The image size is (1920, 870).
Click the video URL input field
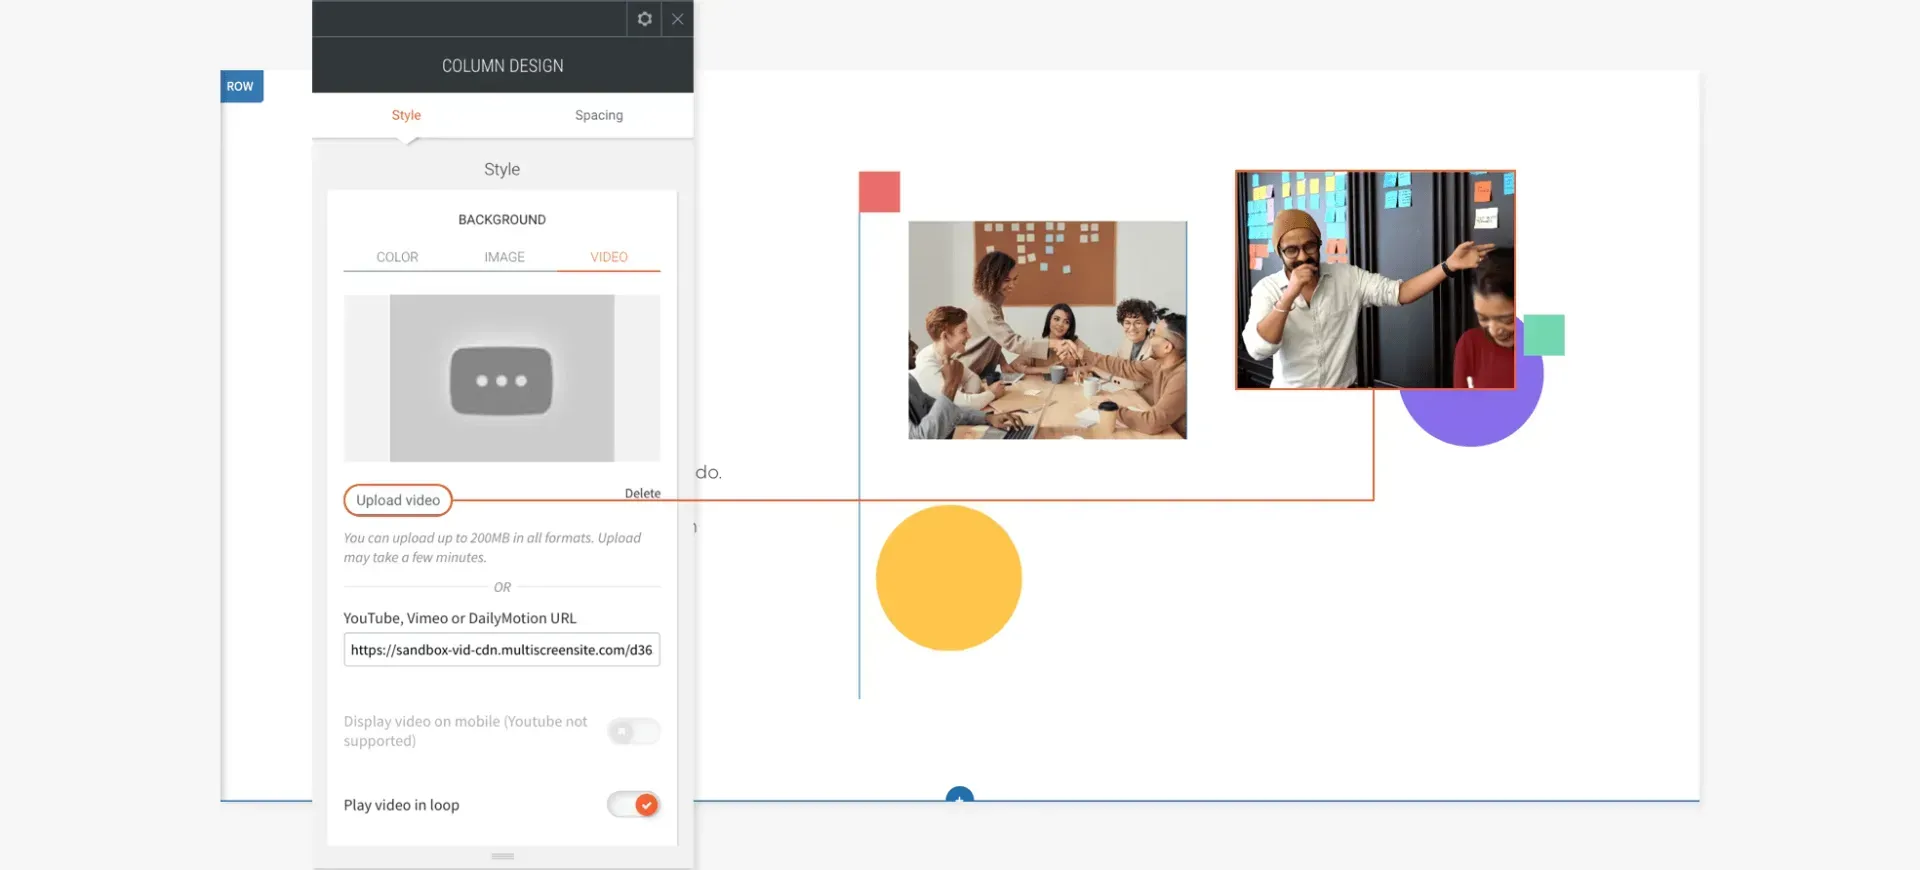tap(502, 650)
